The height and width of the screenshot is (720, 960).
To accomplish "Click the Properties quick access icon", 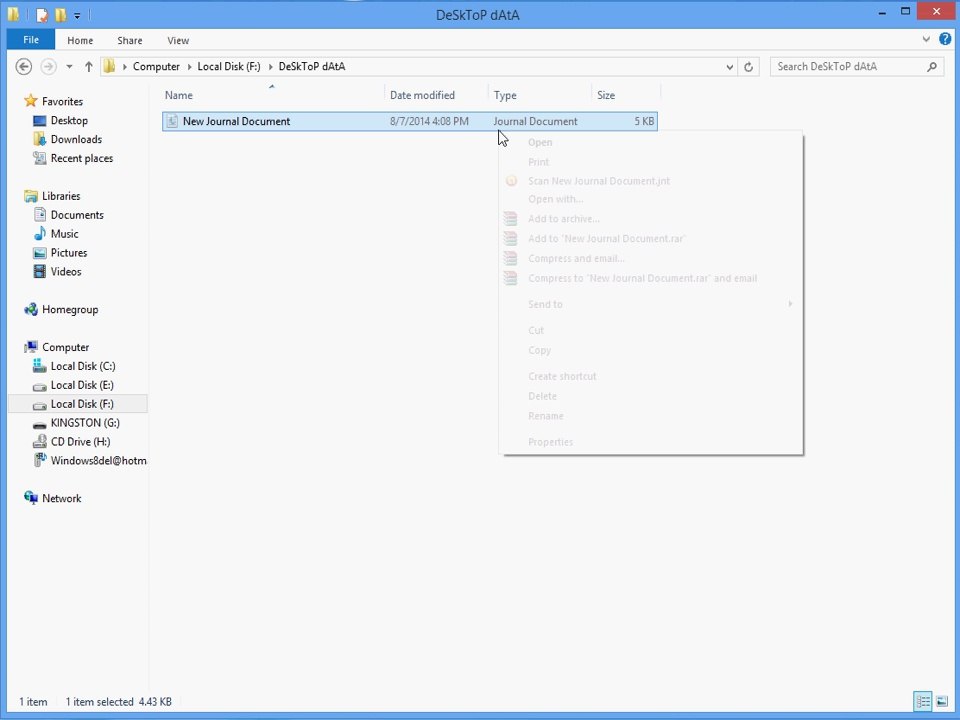I will [42, 15].
